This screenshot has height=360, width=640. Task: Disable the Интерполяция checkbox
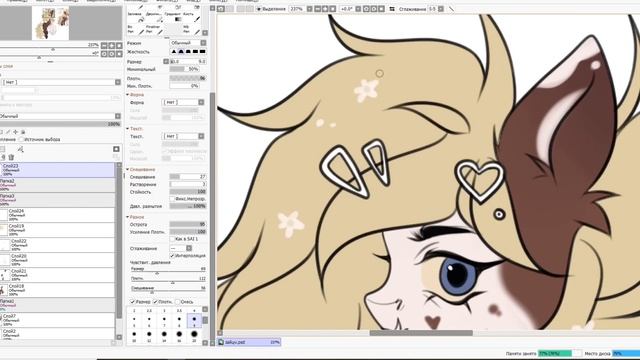[172, 256]
